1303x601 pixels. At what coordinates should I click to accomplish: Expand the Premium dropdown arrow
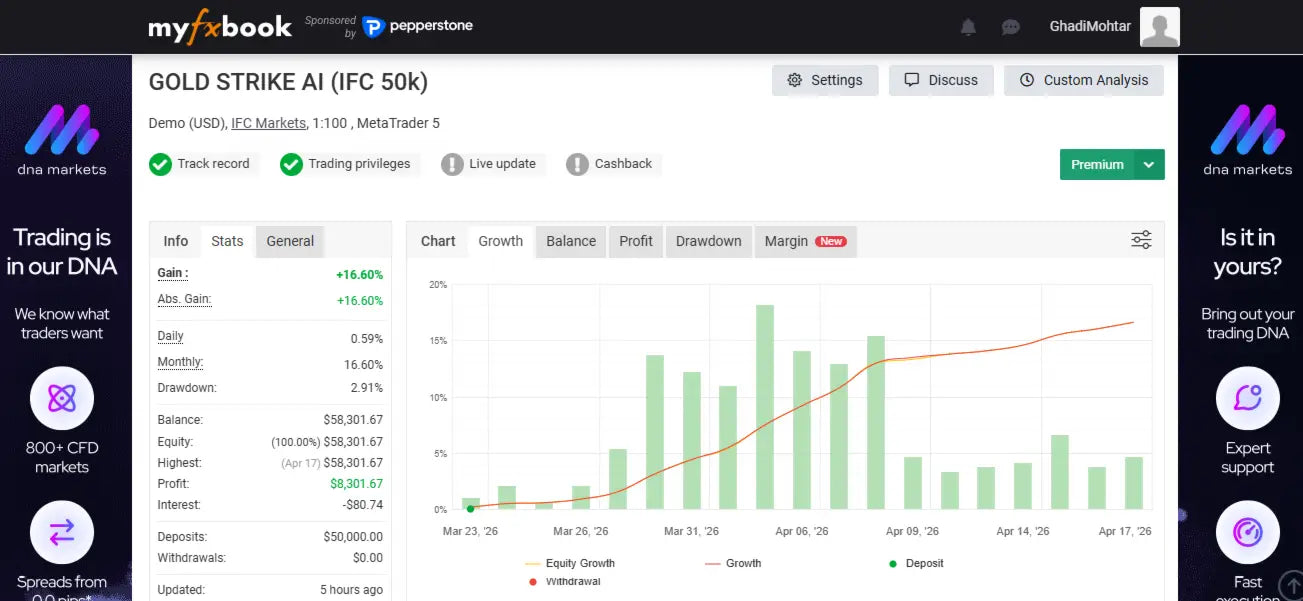click(1149, 165)
